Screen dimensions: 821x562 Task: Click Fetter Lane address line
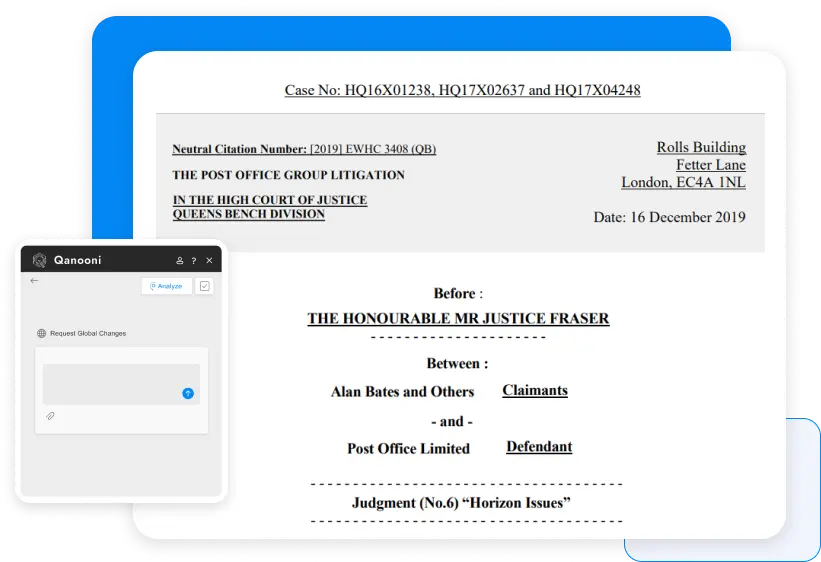711,165
